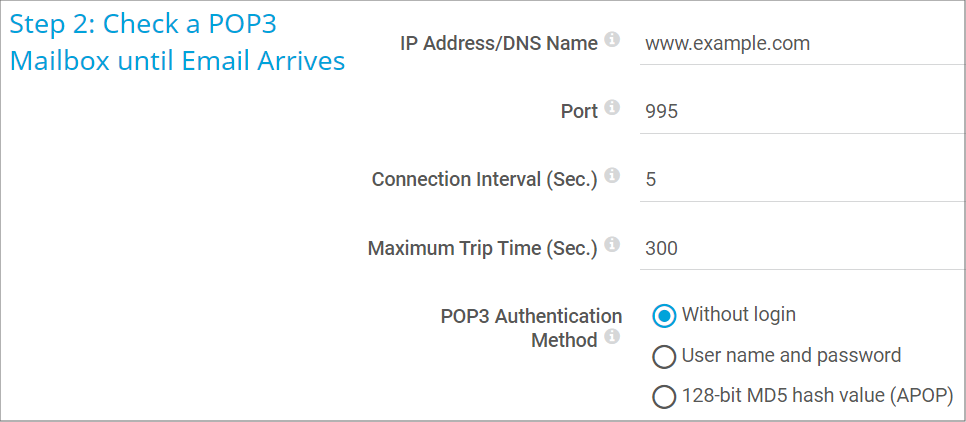This screenshot has height=422, width=966.
Task: Focus the field containing www.example.com
Action: 802,44
